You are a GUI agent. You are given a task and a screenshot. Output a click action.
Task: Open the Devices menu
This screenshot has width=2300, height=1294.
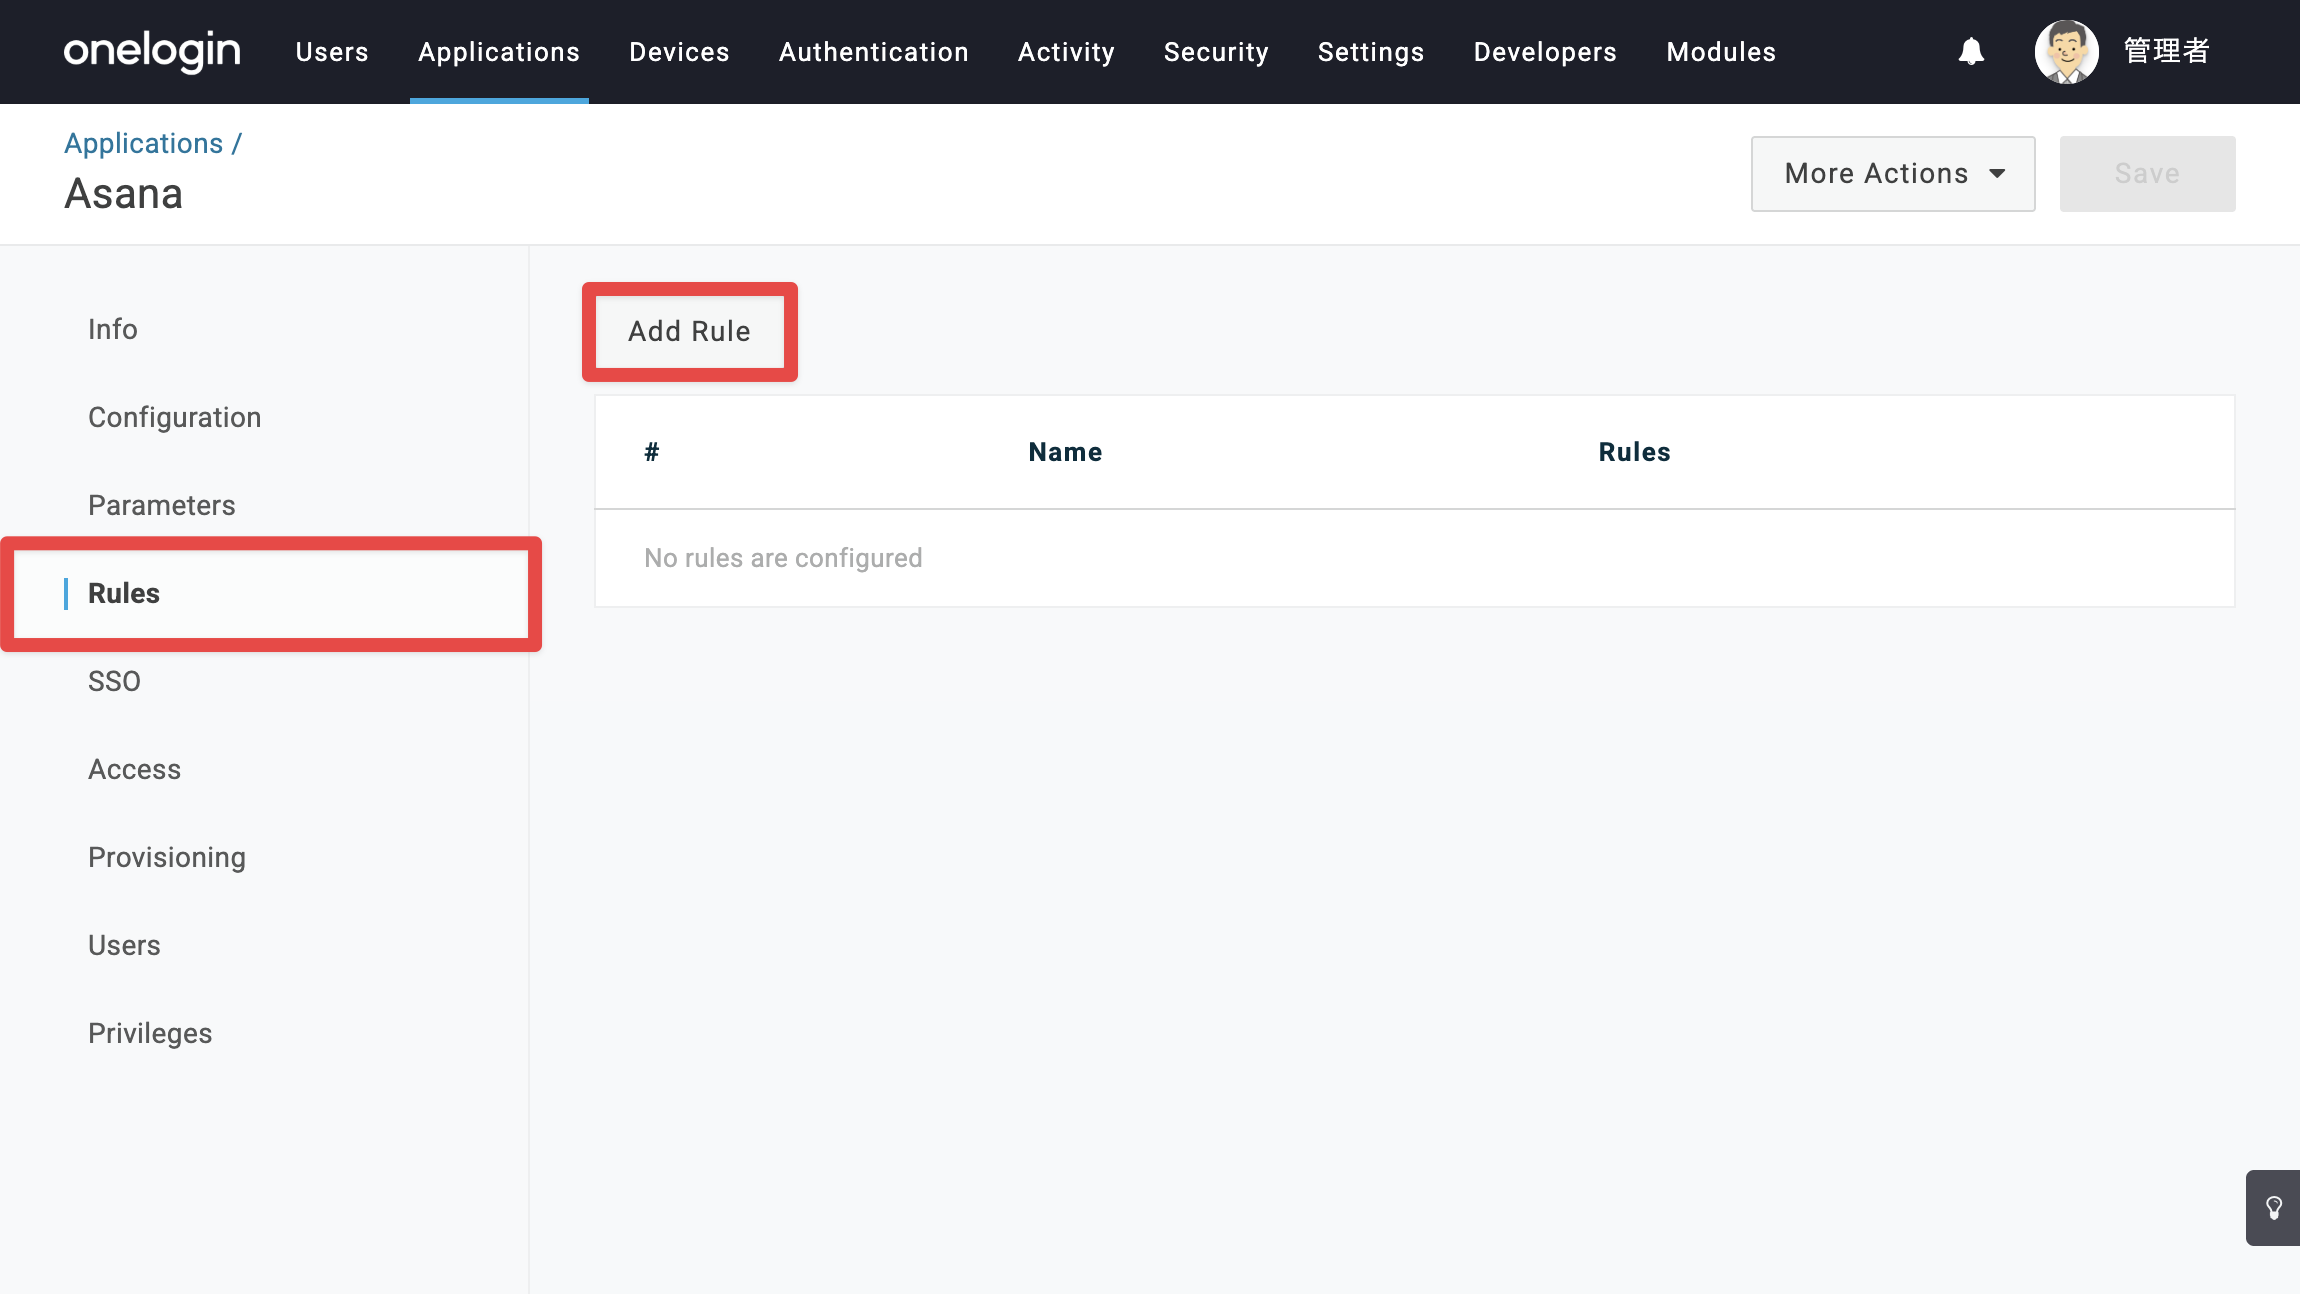pos(679,52)
